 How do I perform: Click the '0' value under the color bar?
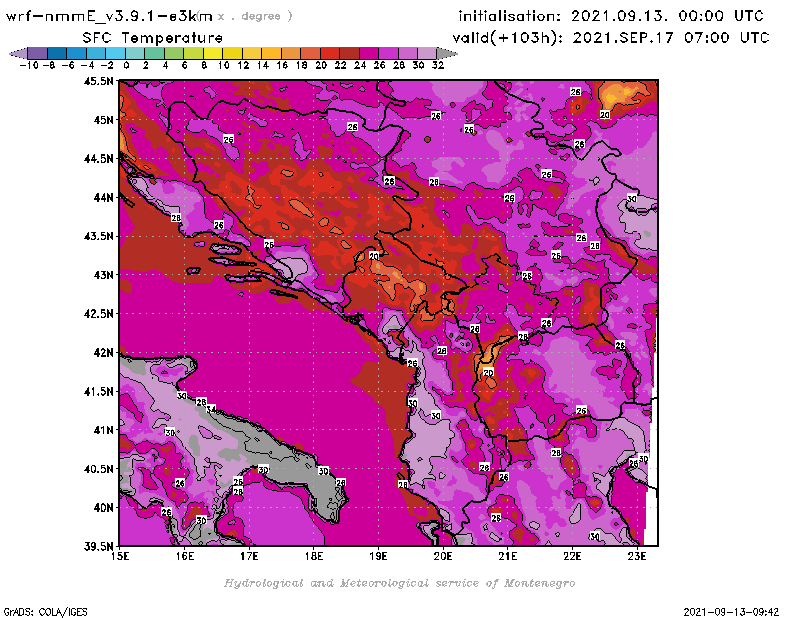tap(126, 65)
